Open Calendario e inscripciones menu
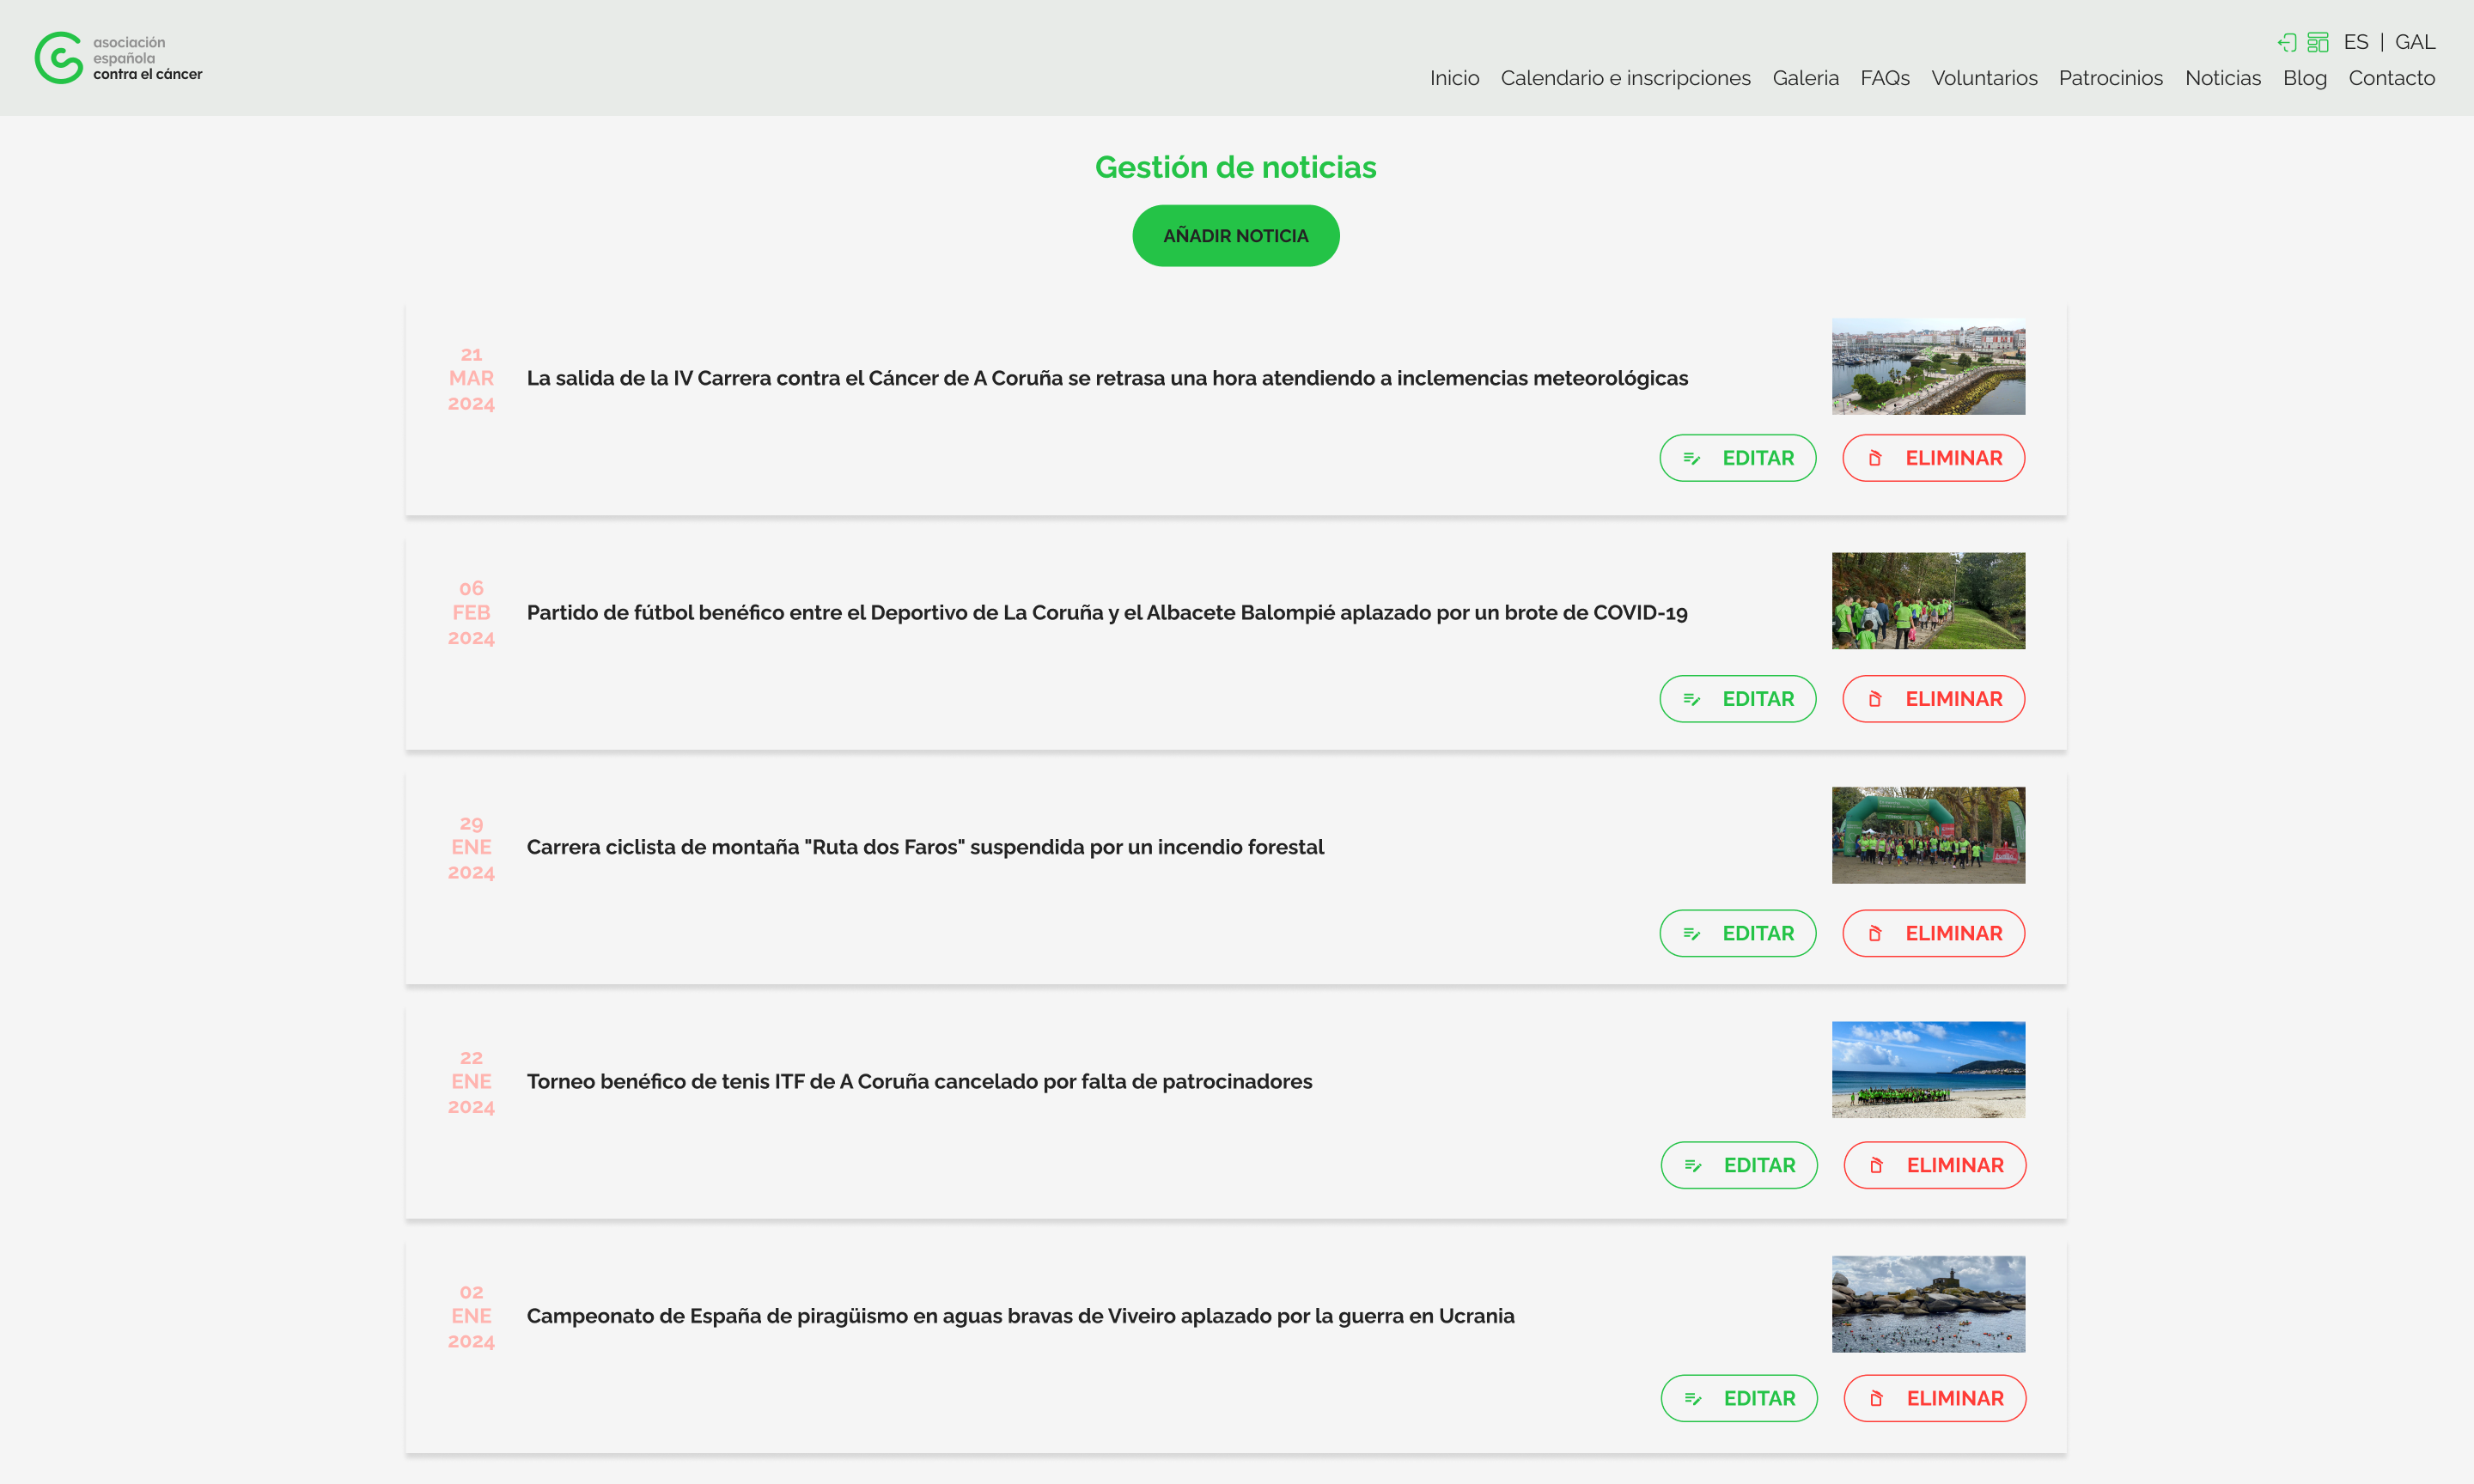Screen dimensions: 2474x1484 tap(1625, 78)
